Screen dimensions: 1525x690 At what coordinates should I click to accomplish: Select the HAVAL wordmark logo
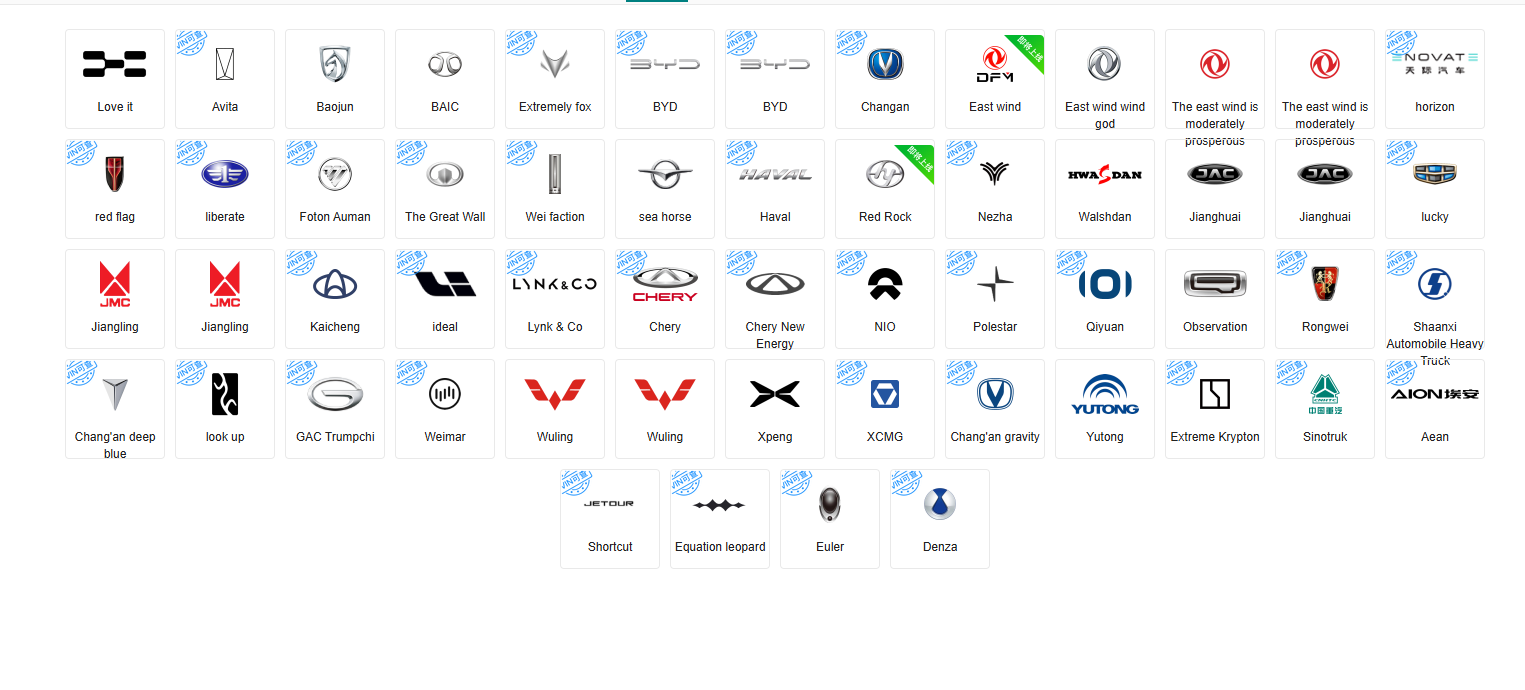(775, 174)
